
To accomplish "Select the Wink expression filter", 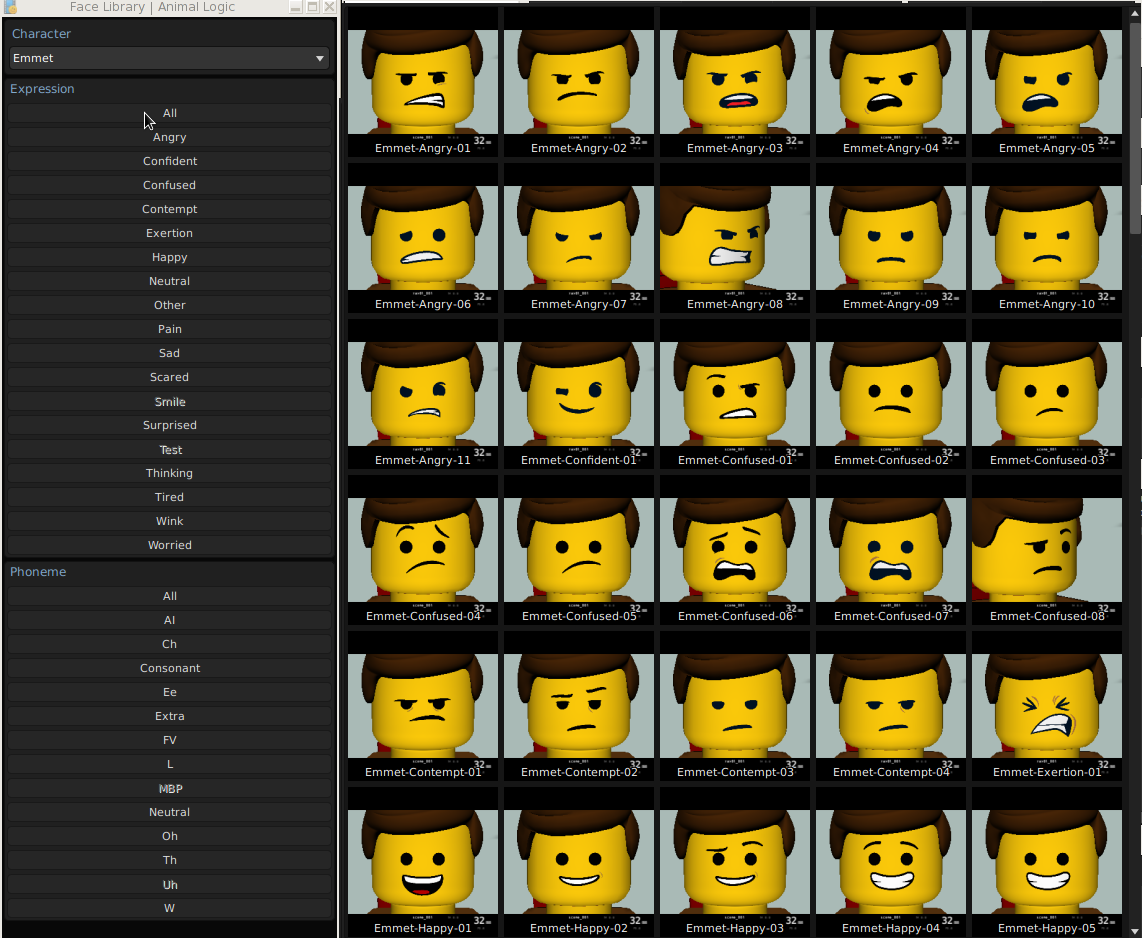I will [x=169, y=521].
